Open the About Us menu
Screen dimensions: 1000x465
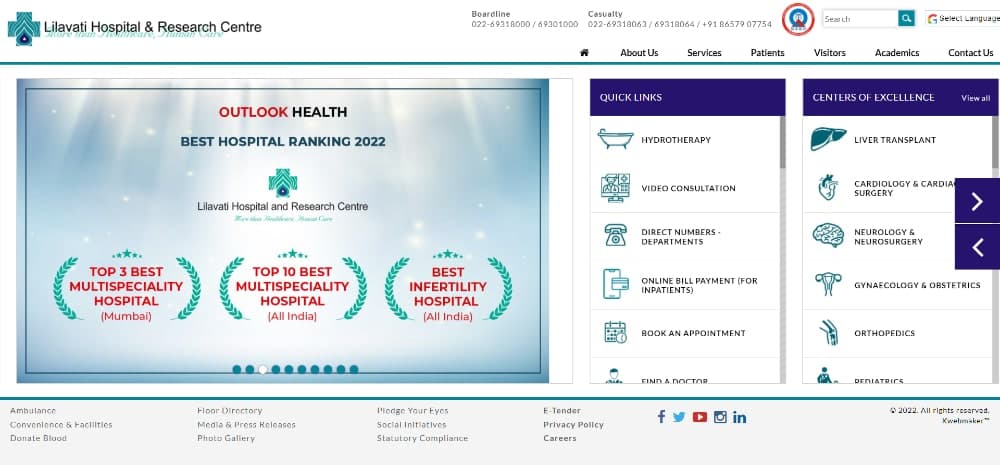click(x=639, y=53)
